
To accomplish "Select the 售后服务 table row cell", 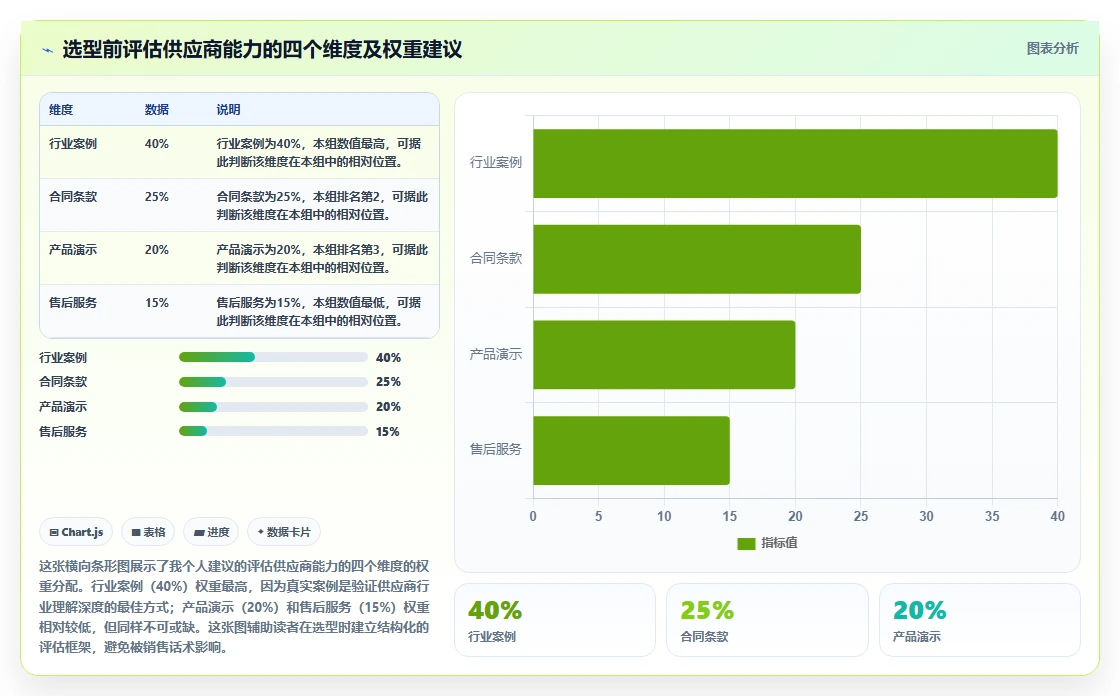I will point(73,302).
